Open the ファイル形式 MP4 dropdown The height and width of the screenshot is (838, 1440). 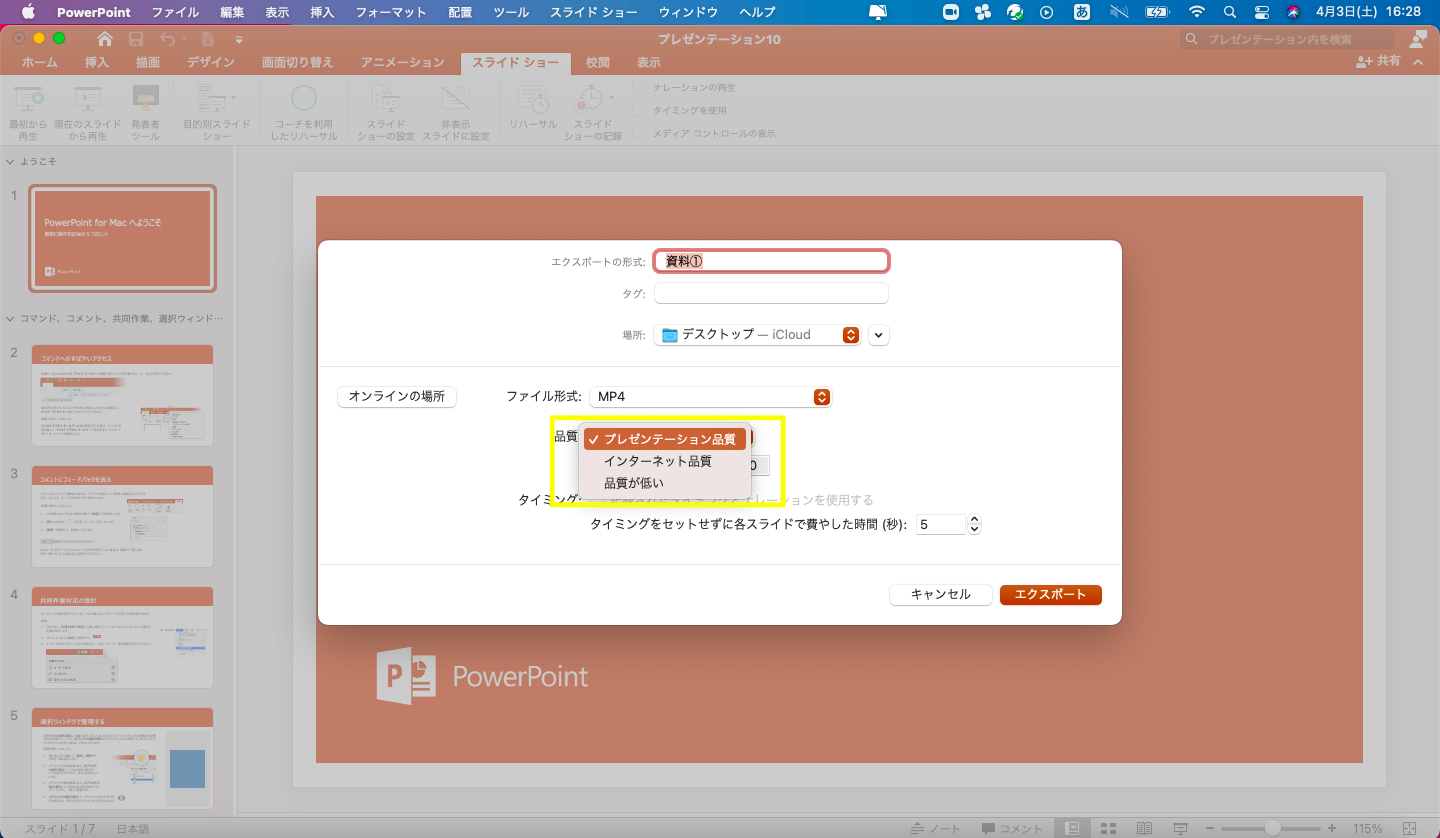[711, 397]
